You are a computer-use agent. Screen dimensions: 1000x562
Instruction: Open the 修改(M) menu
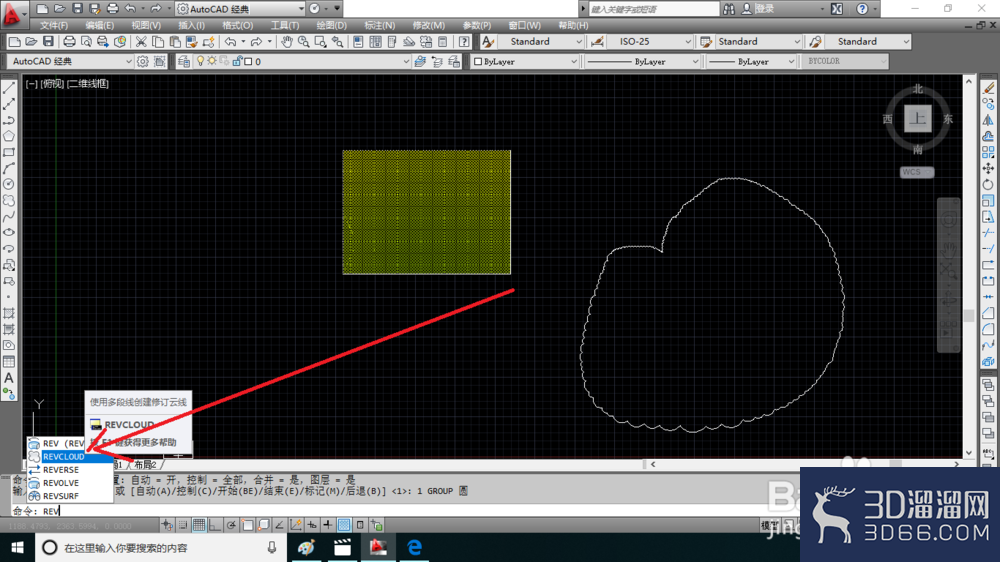click(429, 26)
